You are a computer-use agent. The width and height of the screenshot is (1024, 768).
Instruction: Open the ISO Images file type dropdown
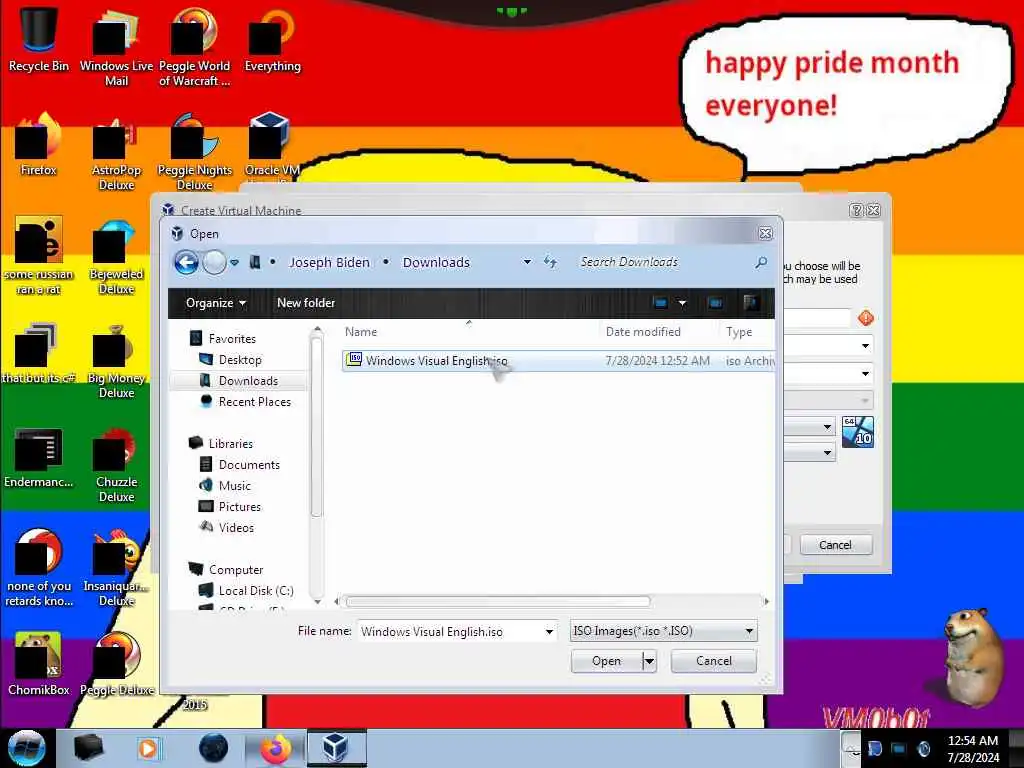tap(664, 632)
